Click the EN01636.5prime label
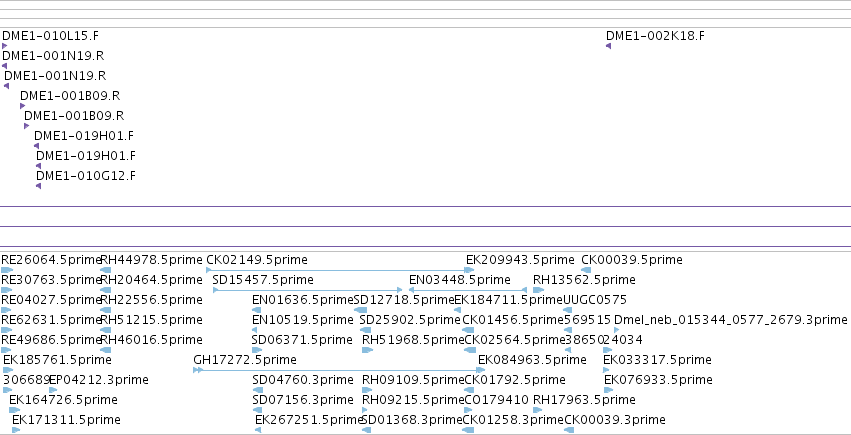Viewport: 851px width, 435px height. (x=303, y=300)
